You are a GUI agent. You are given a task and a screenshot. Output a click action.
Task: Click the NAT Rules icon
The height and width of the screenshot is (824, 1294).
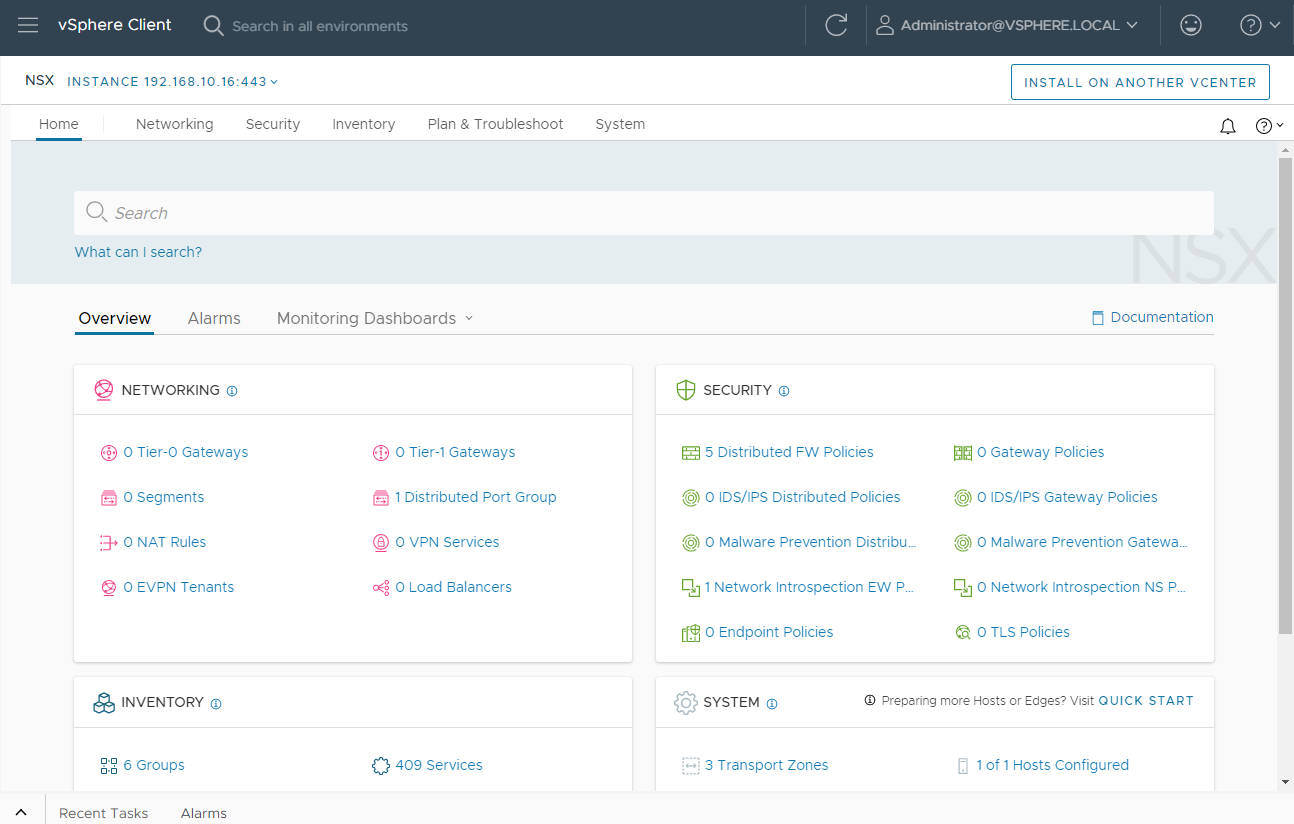109,543
